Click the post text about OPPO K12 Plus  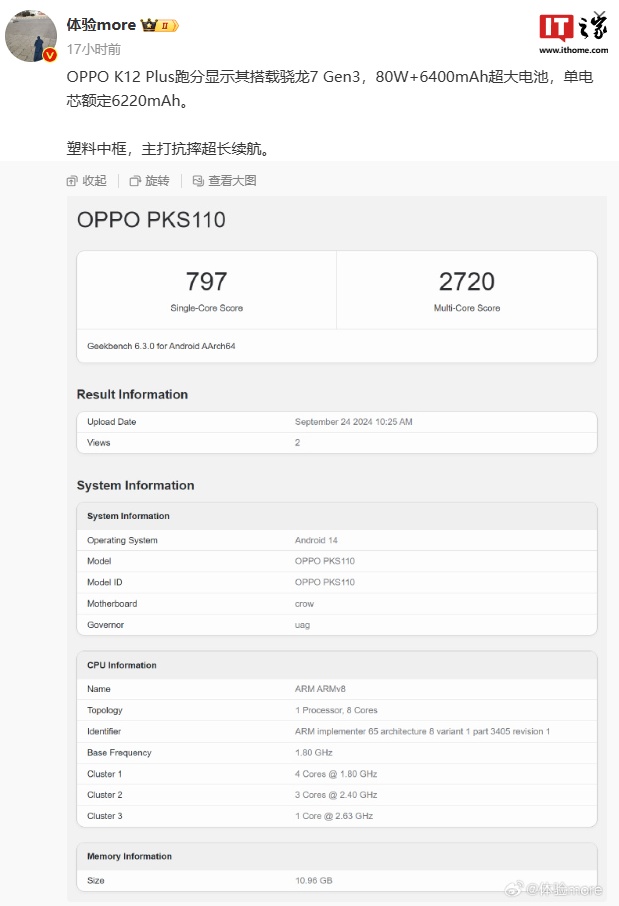330,88
